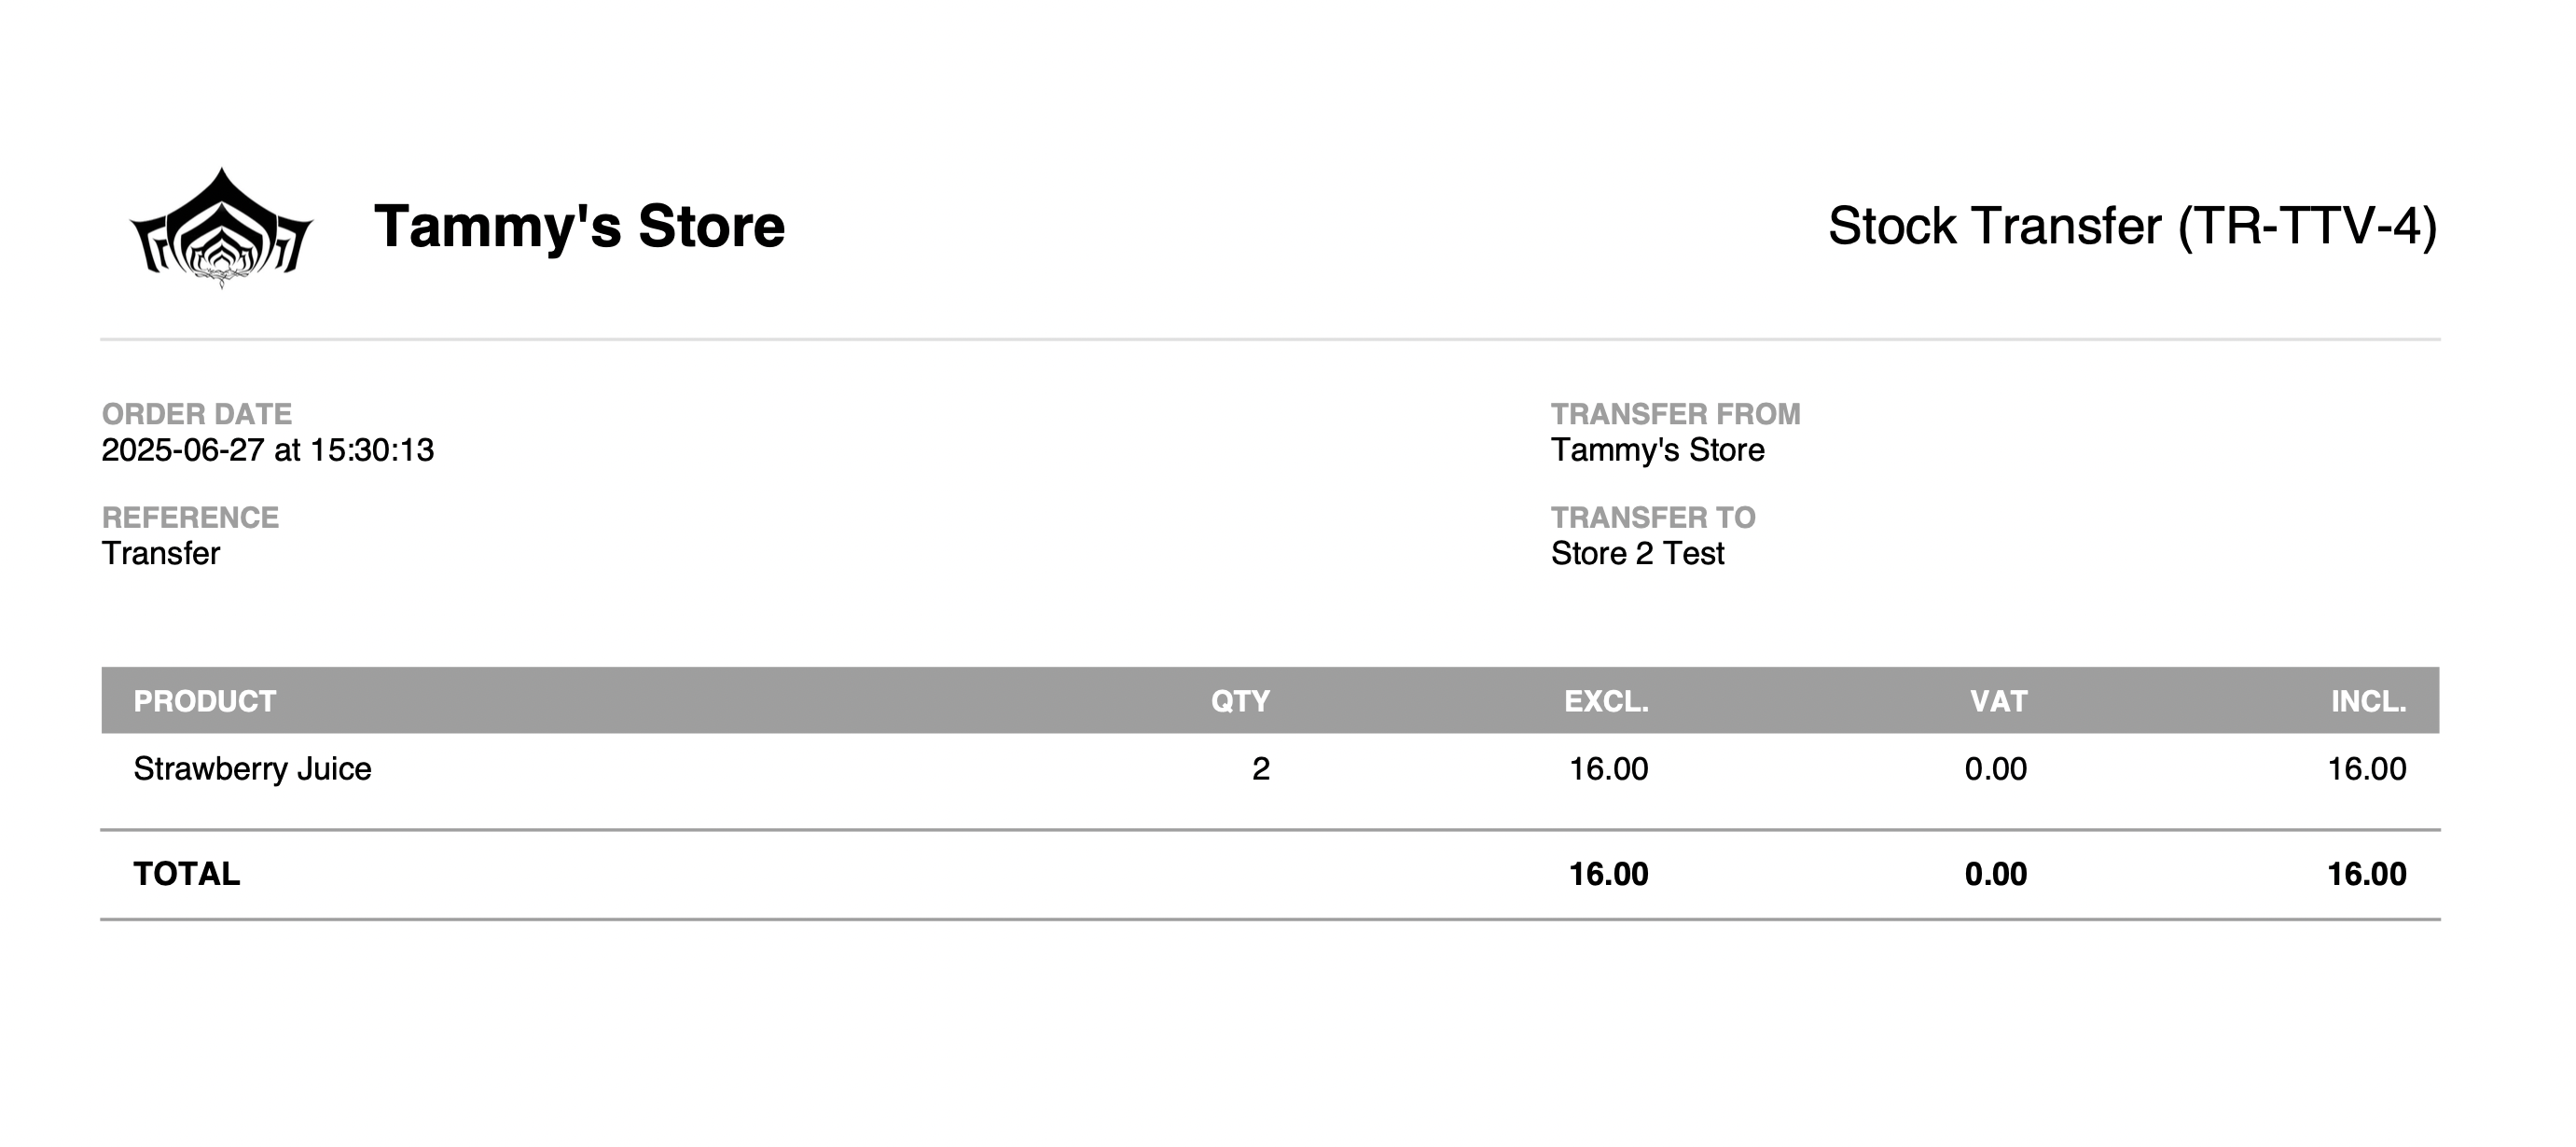Click the quantity 2 for Strawberry Juice
The height and width of the screenshot is (1147, 2576).
click(x=1261, y=769)
